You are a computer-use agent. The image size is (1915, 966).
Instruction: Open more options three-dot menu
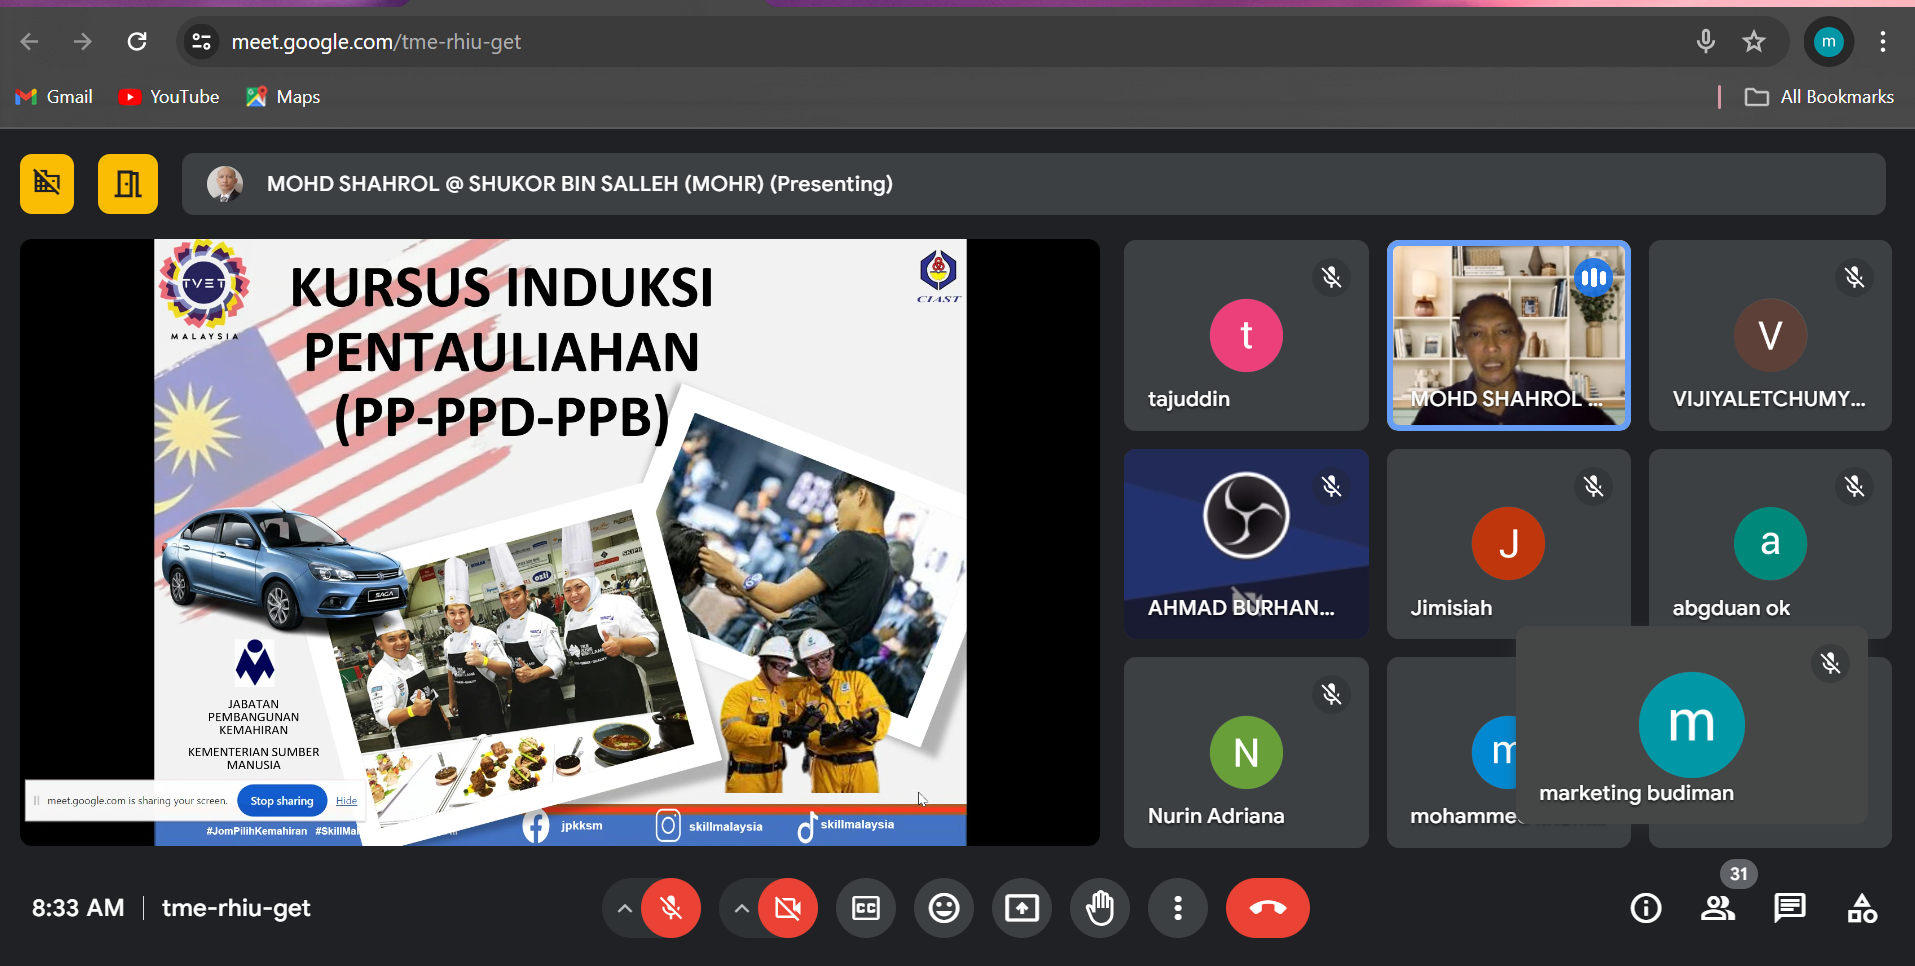pyautogui.click(x=1177, y=908)
